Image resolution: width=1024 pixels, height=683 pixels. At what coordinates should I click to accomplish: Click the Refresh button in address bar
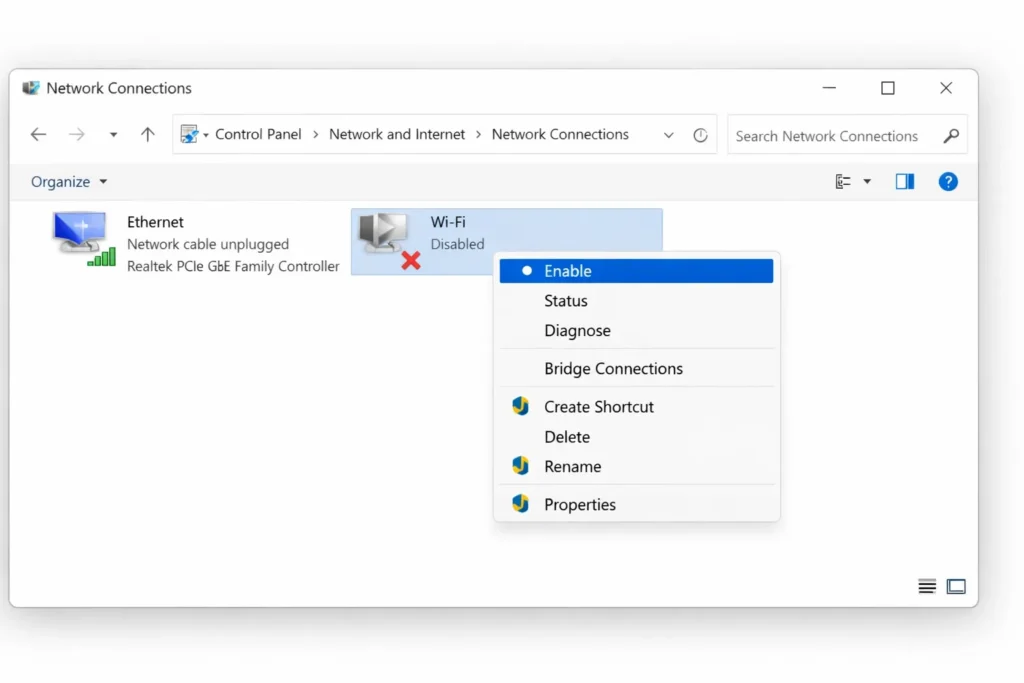click(x=700, y=135)
